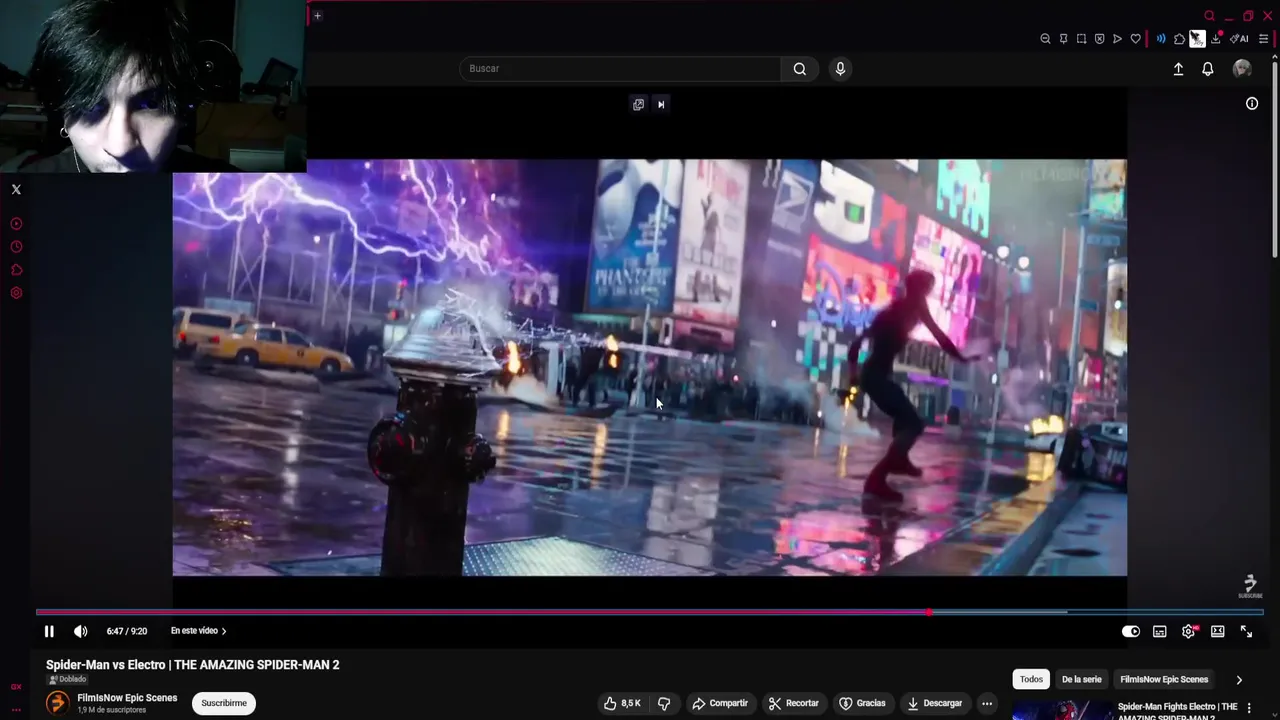Screen dimensions: 1280x720
Task: Open the account avatar menu
Action: 1242,68
